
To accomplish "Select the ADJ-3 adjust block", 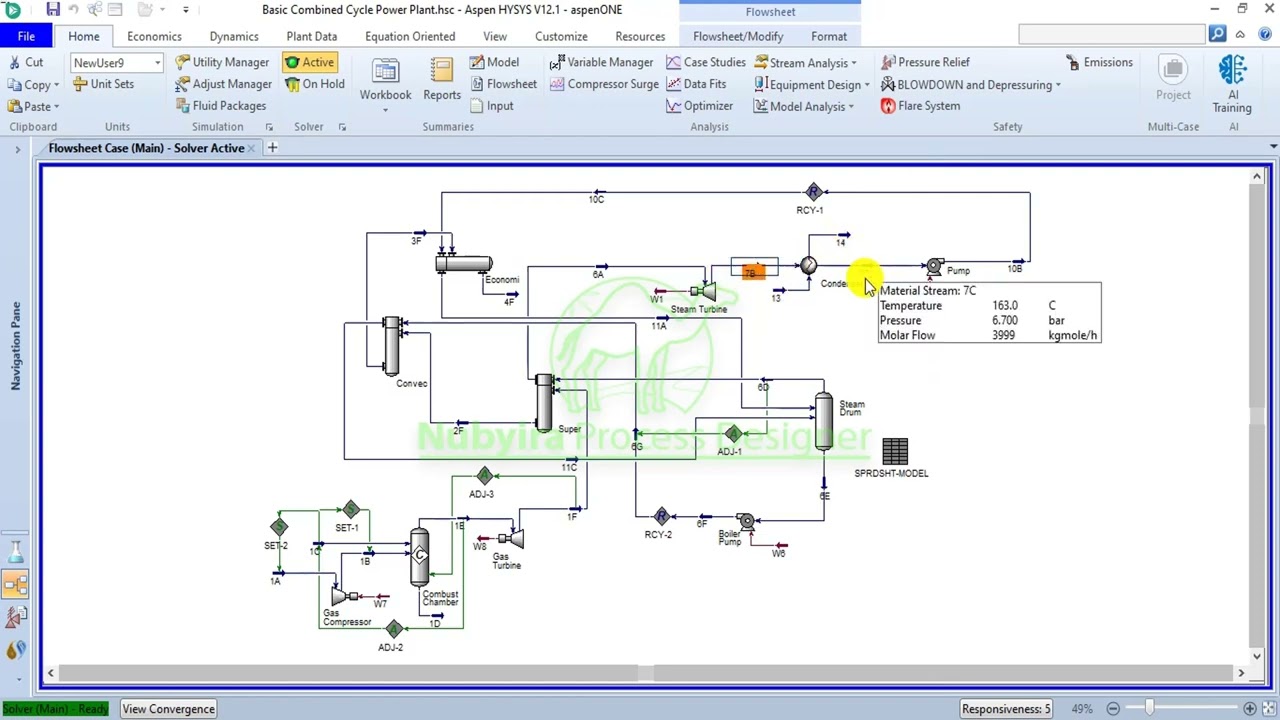I will [484, 476].
